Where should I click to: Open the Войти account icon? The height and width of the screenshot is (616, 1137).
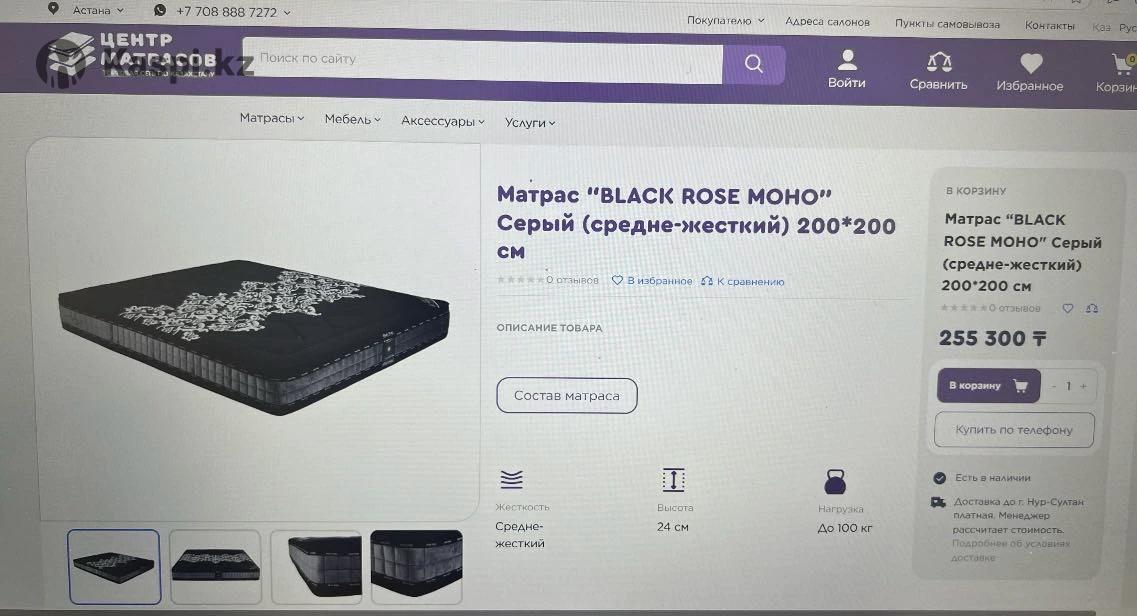(x=847, y=61)
